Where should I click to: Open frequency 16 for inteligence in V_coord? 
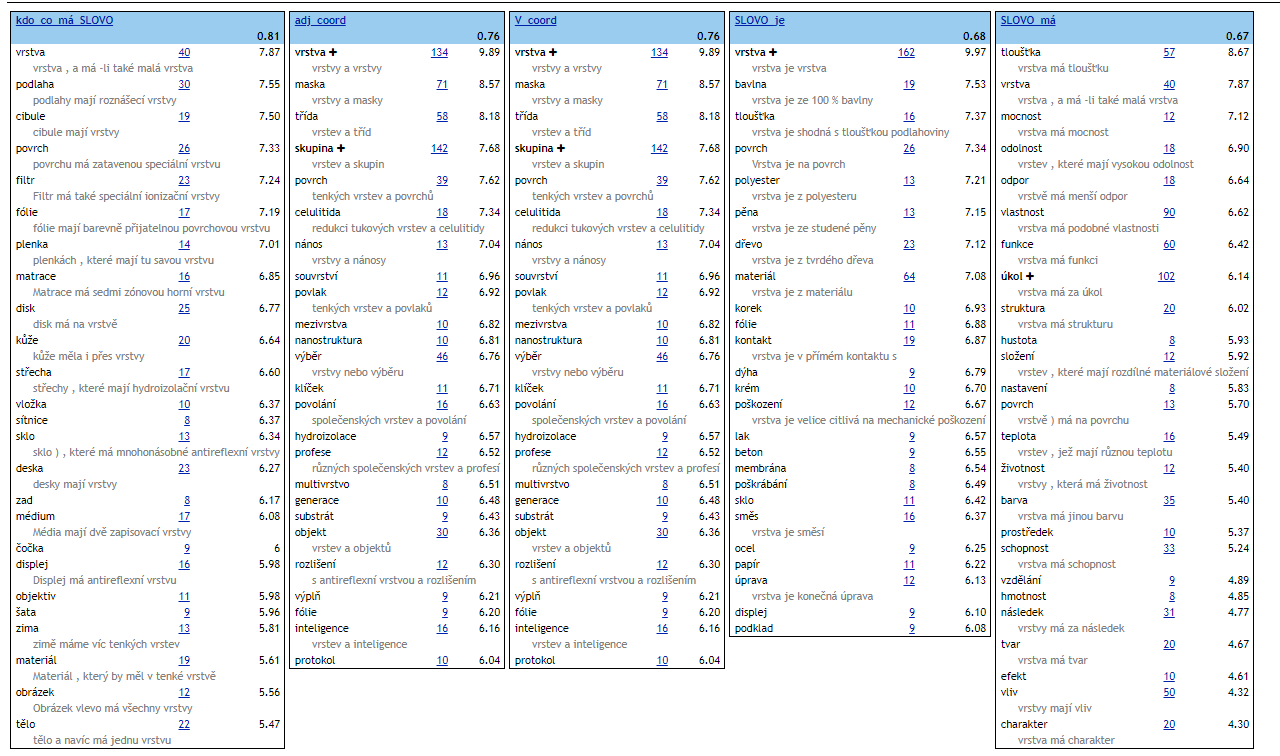tap(662, 628)
